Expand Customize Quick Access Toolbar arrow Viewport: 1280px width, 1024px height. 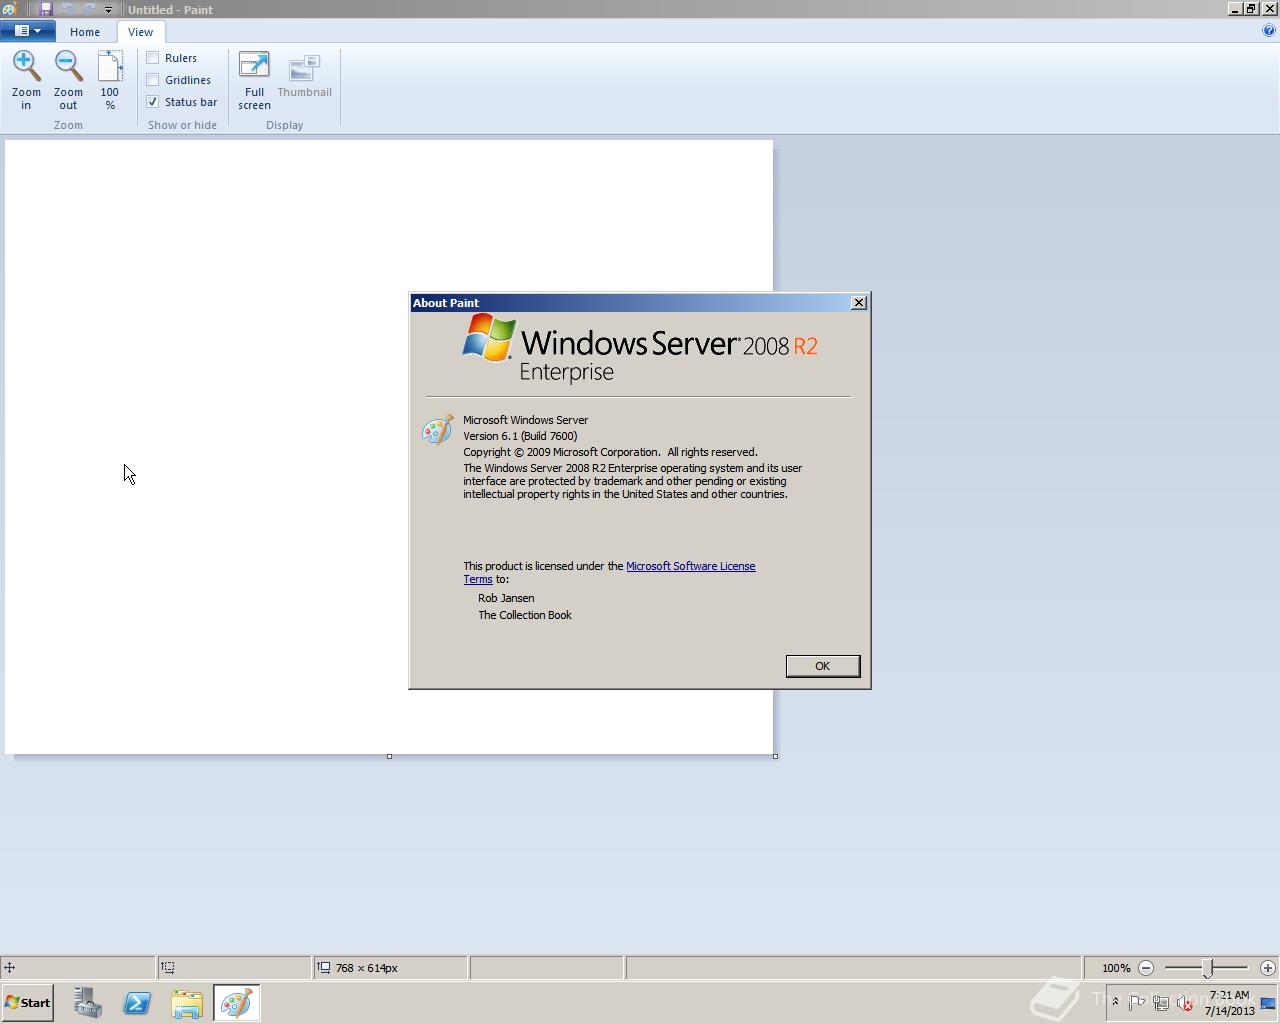[x=108, y=10]
